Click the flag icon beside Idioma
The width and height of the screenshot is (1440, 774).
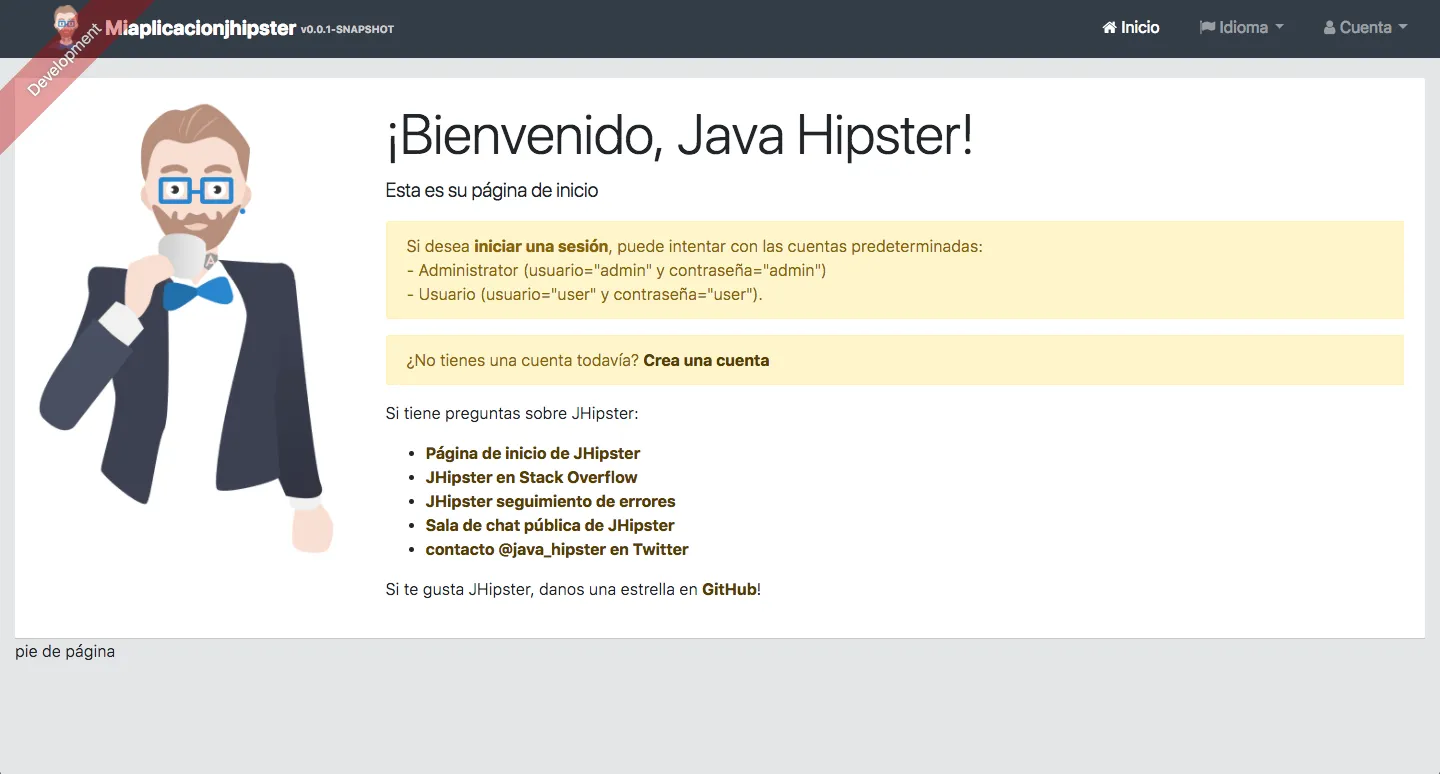(1207, 28)
